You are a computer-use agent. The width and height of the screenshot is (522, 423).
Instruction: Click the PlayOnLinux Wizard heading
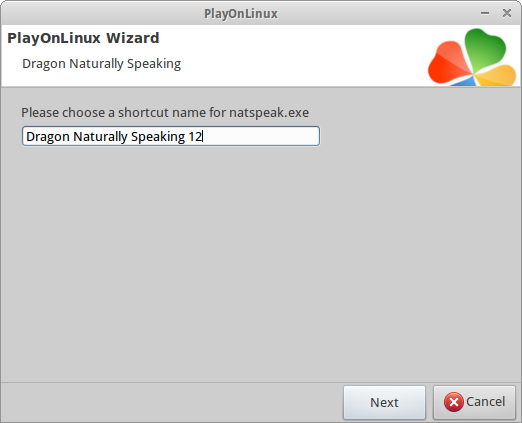click(x=83, y=38)
